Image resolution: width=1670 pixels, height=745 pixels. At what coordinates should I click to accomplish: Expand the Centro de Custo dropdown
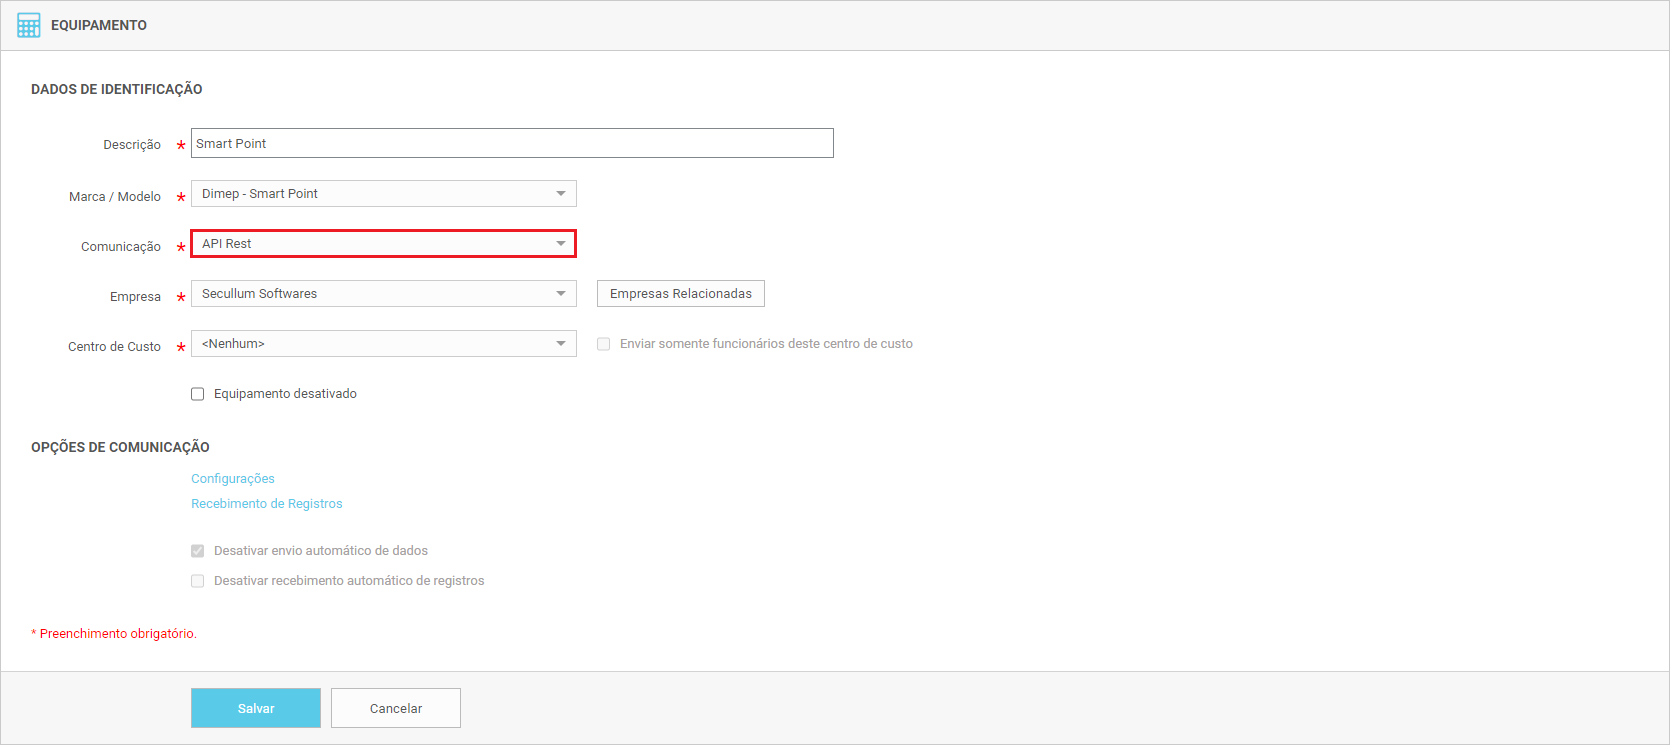(x=383, y=344)
